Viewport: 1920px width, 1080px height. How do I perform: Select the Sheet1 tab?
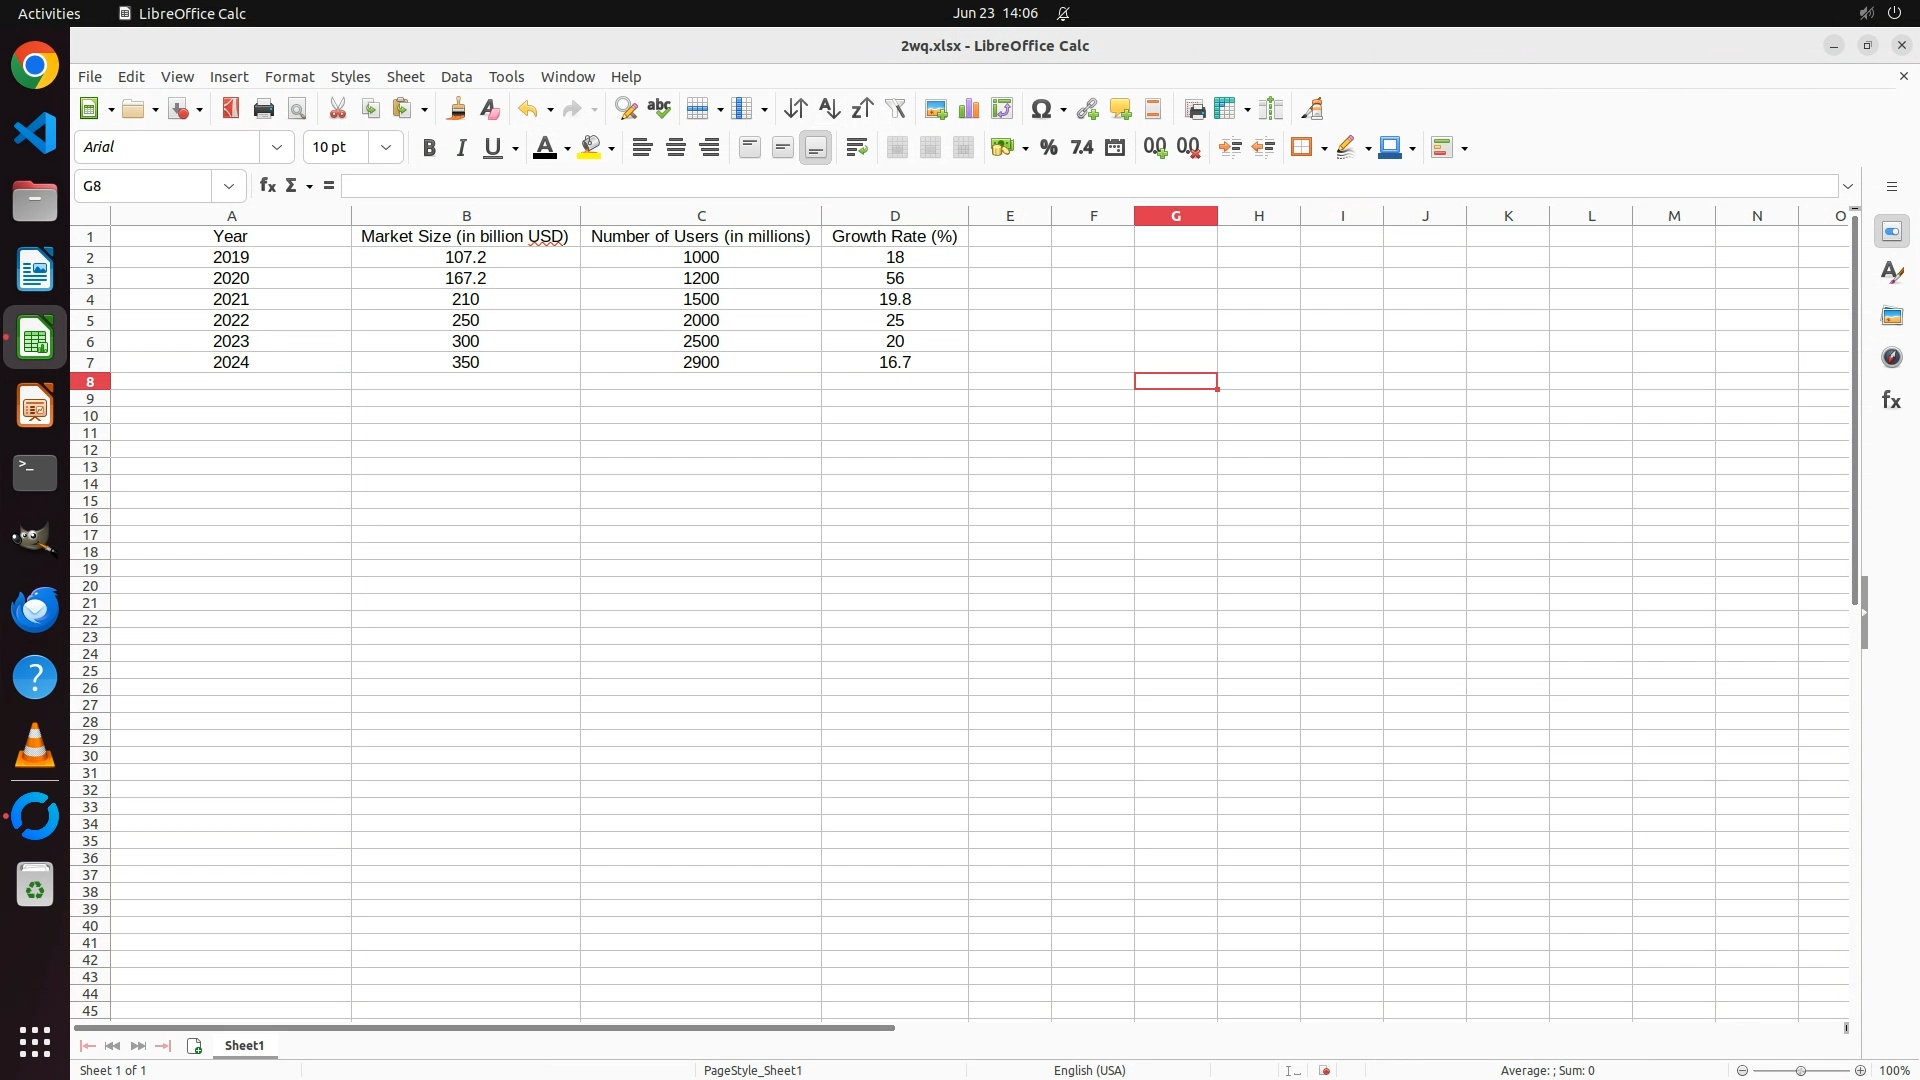[x=244, y=1046]
